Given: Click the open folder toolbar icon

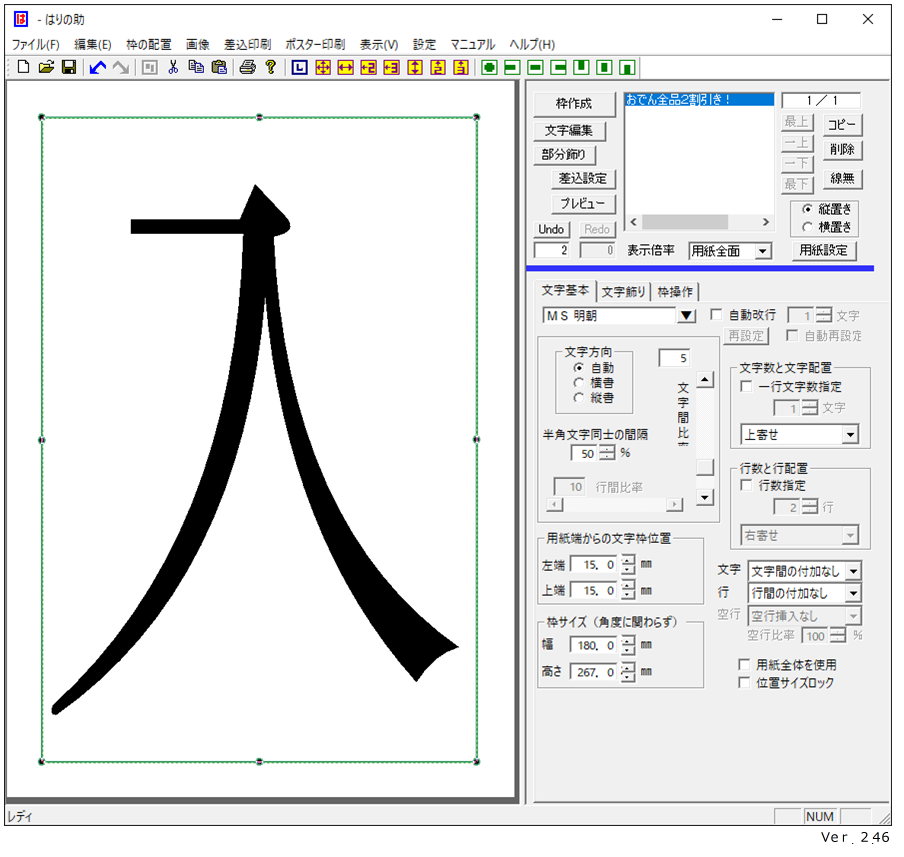Looking at the screenshot, I should pos(46,67).
